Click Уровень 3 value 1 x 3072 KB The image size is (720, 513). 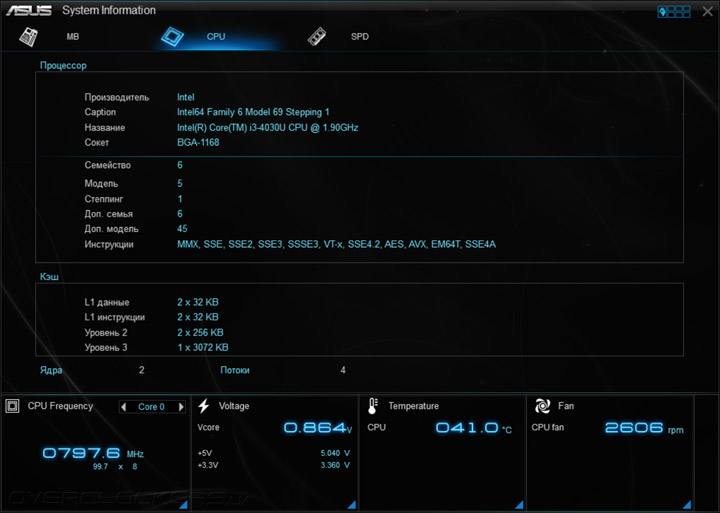click(x=203, y=348)
